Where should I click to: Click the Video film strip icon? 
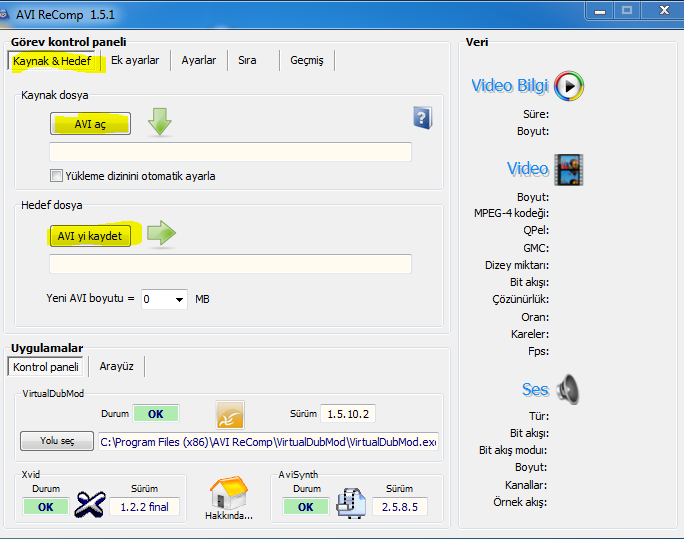pos(568,169)
